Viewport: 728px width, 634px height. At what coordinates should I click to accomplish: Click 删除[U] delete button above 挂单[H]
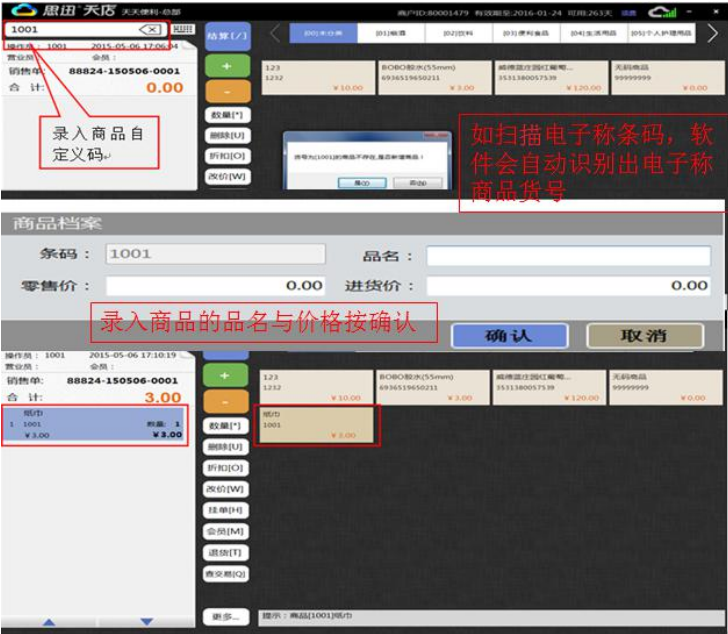click(226, 447)
